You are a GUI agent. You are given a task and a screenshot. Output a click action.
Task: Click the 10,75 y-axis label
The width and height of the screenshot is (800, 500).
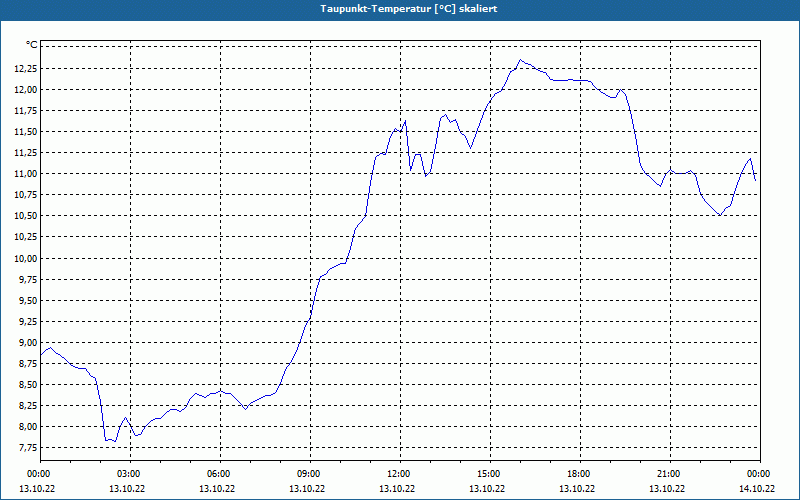26,194
